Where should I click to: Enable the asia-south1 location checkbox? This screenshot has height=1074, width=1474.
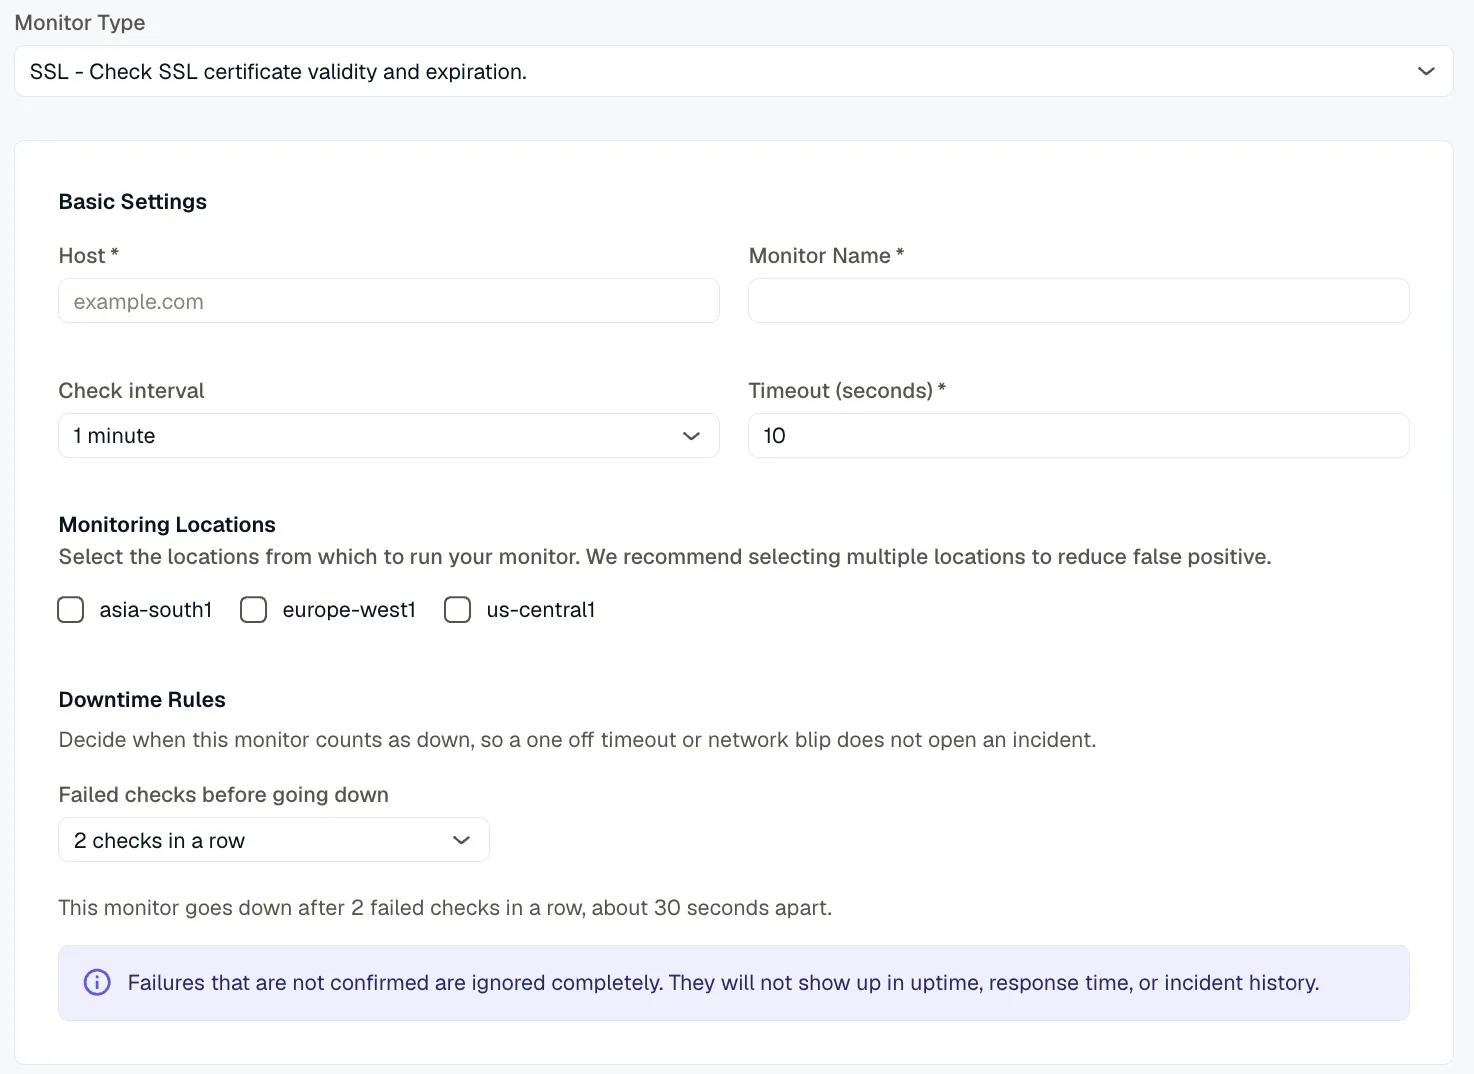(71, 610)
